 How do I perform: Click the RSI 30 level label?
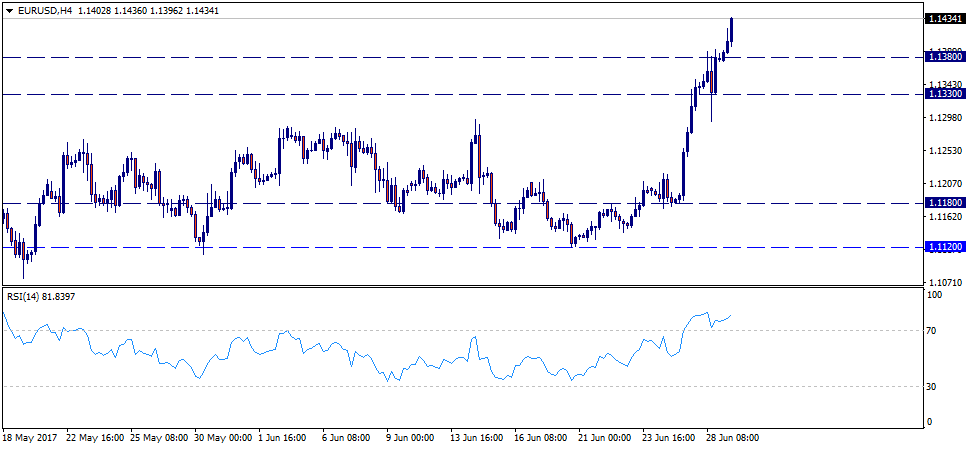[x=933, y=386]
